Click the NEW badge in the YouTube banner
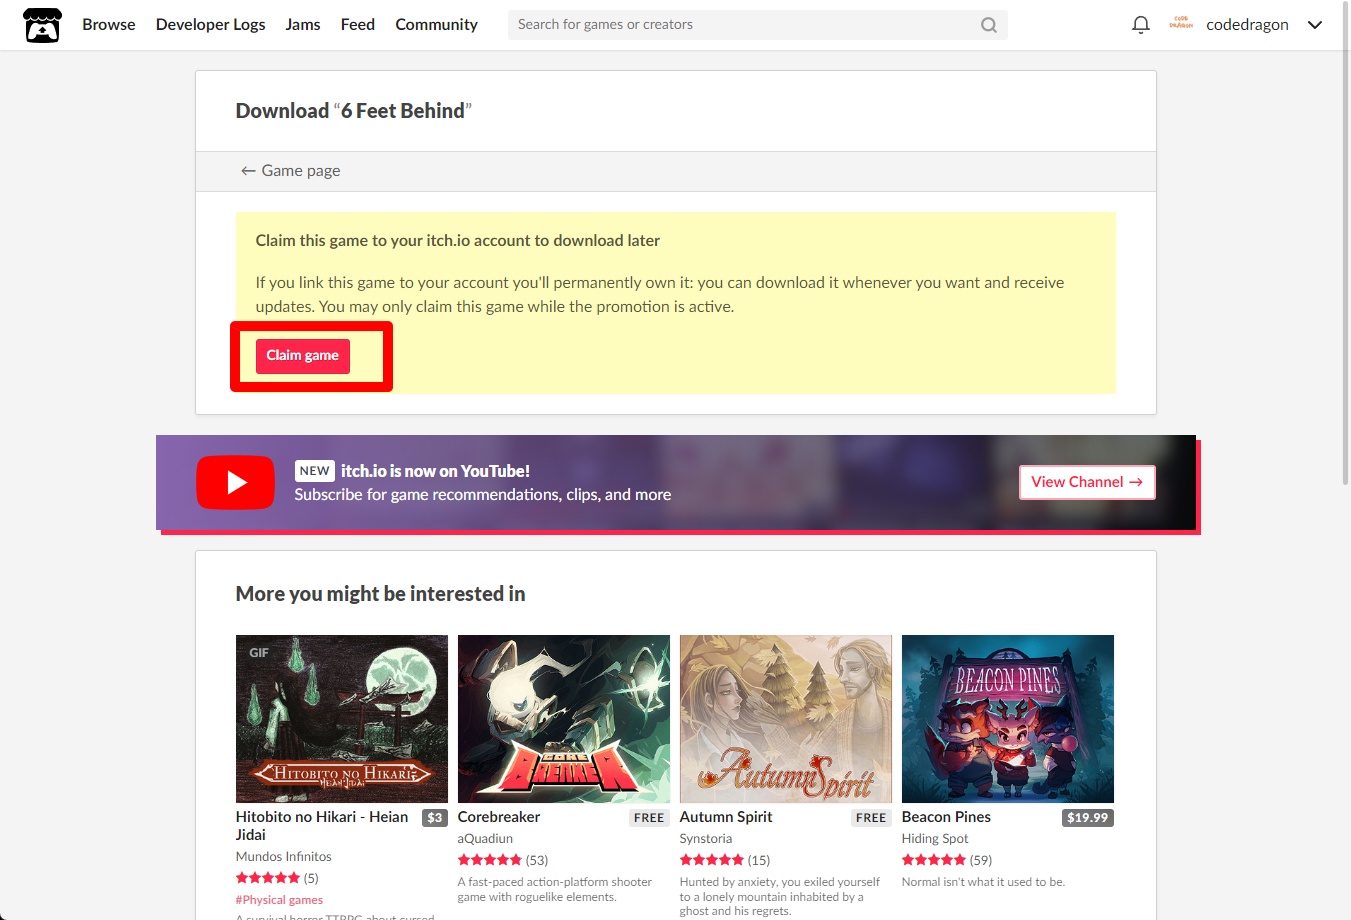1351x920 pixels. point(314,471)
